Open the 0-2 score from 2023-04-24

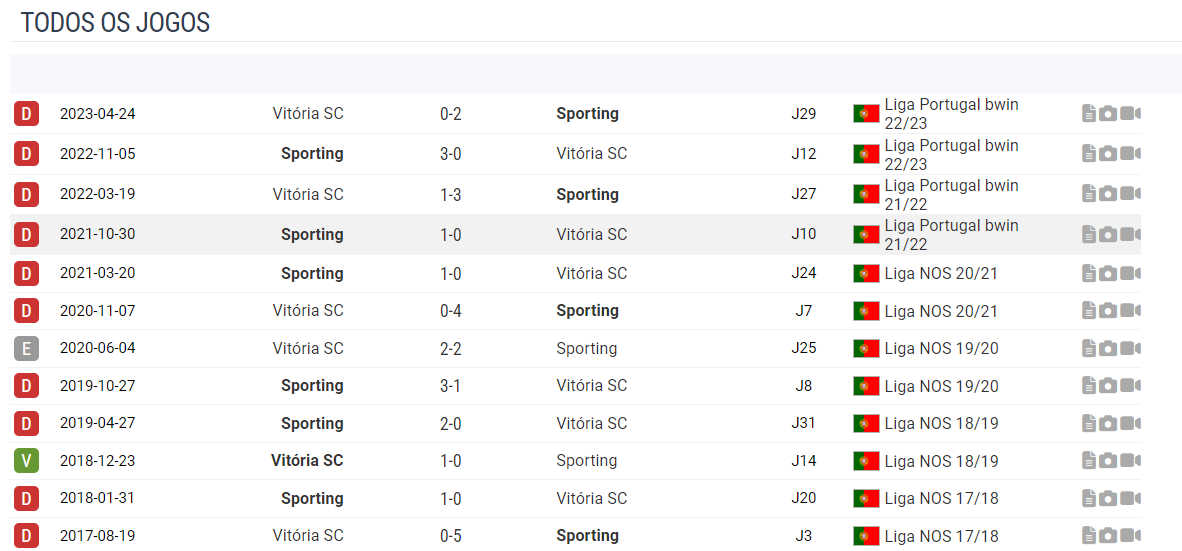[x=451, y=115]
